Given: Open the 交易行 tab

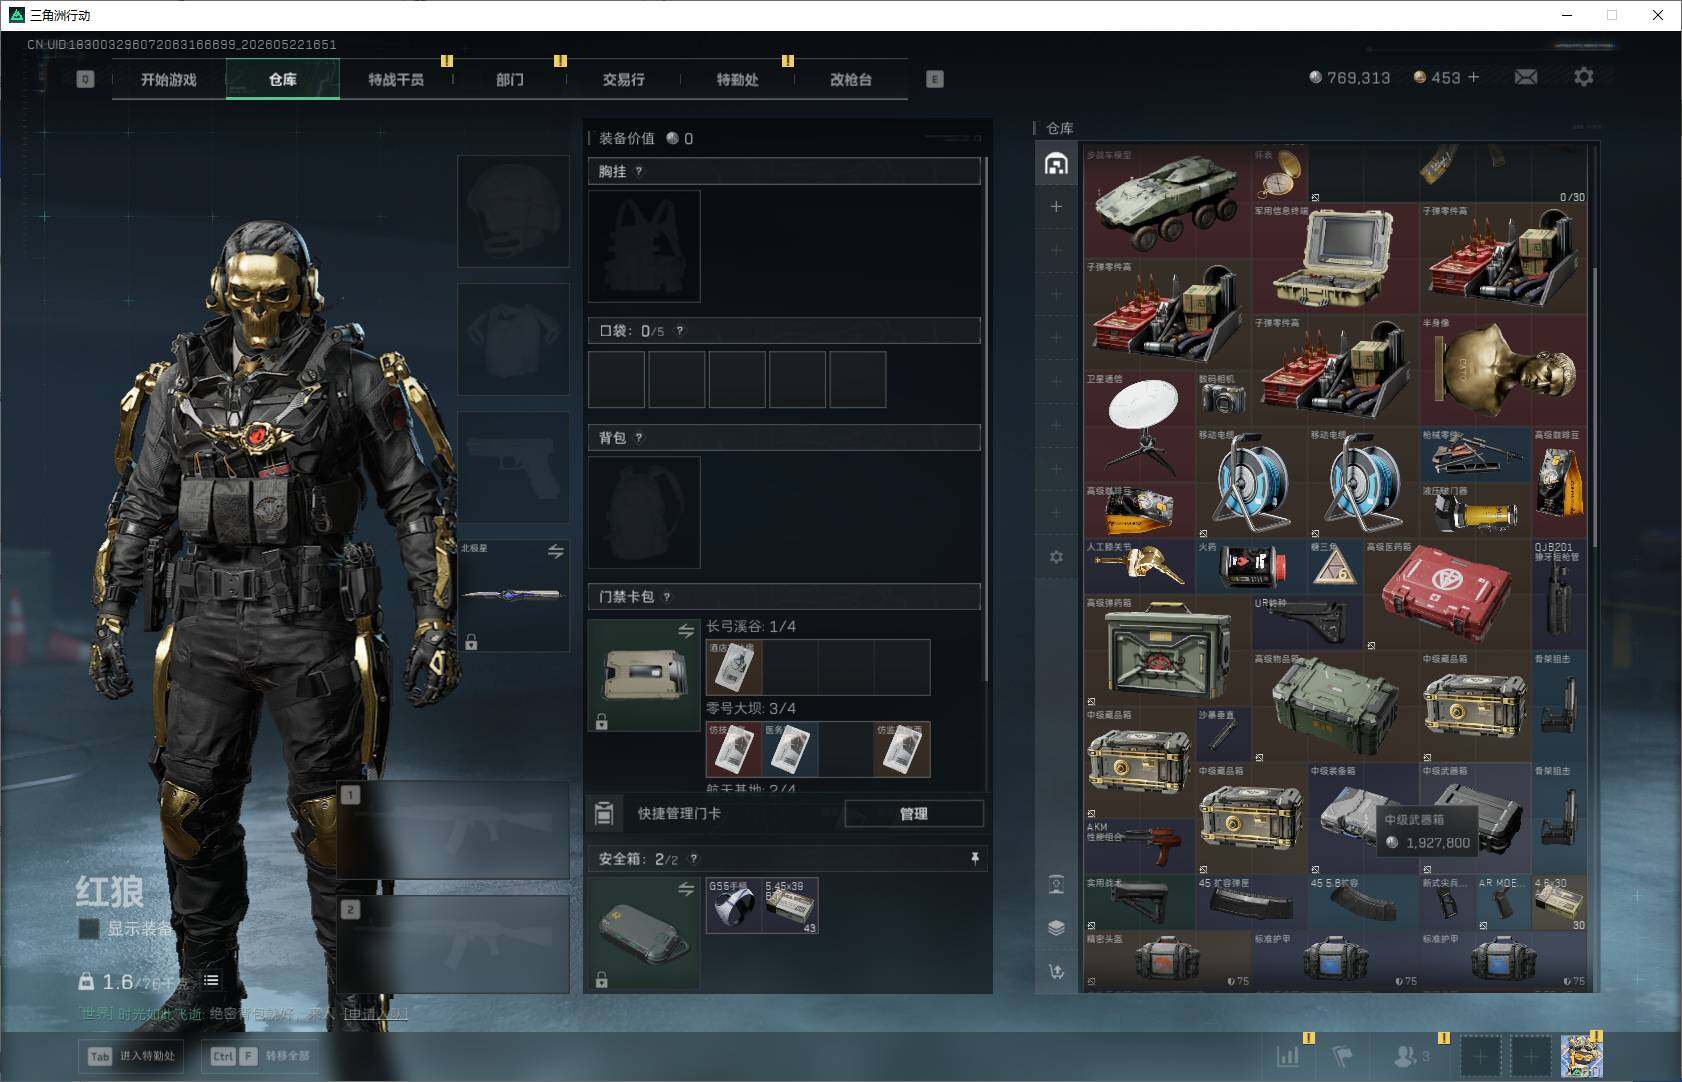Looking at the screenshot, I should (x=624, y=79).
